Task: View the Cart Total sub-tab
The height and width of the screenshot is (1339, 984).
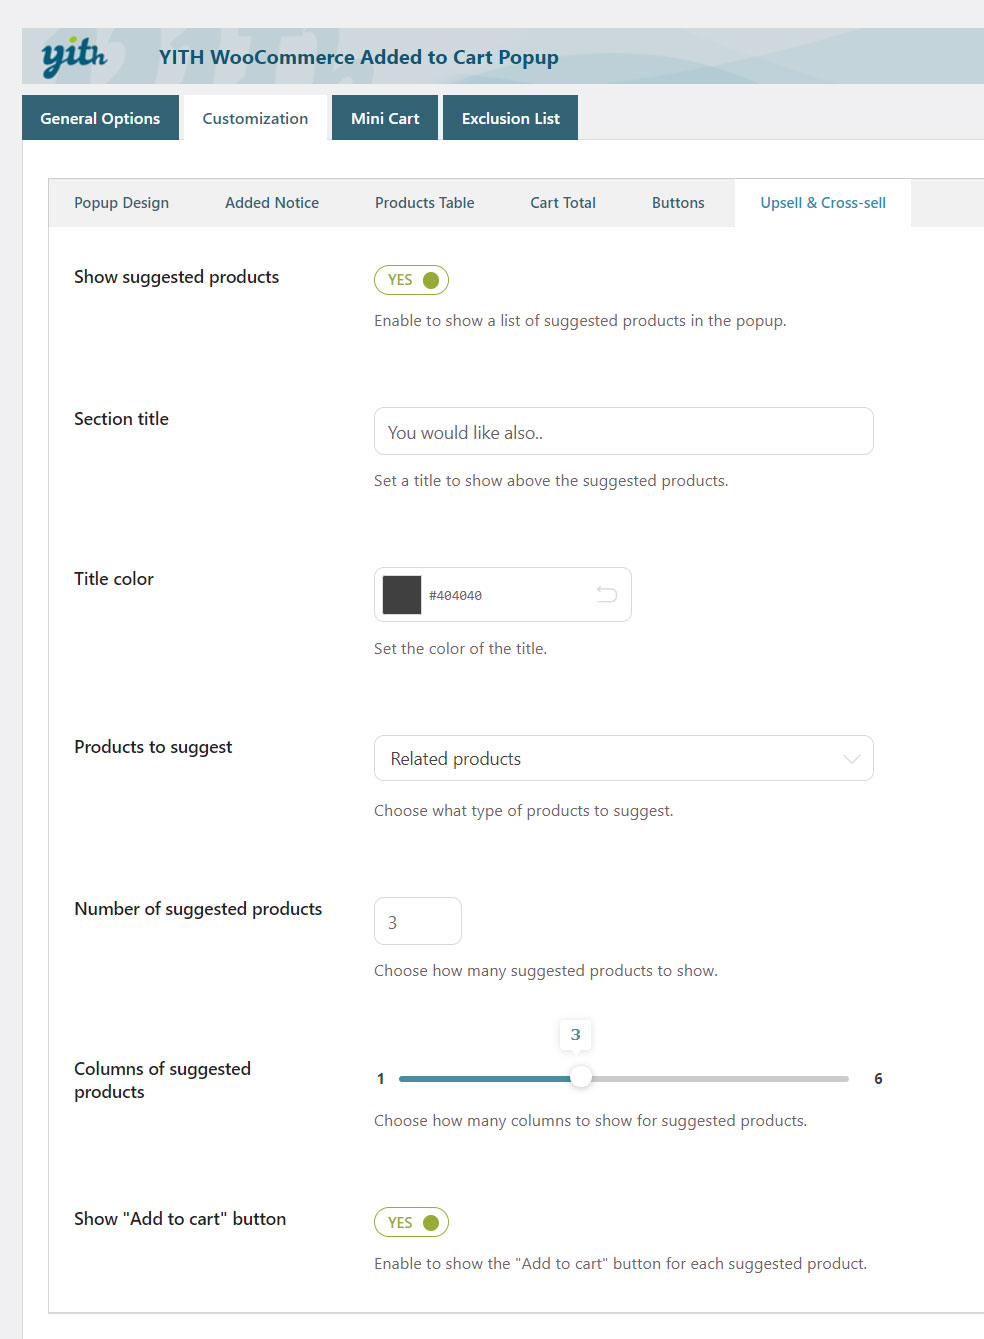Action: [x=563, y=203]
